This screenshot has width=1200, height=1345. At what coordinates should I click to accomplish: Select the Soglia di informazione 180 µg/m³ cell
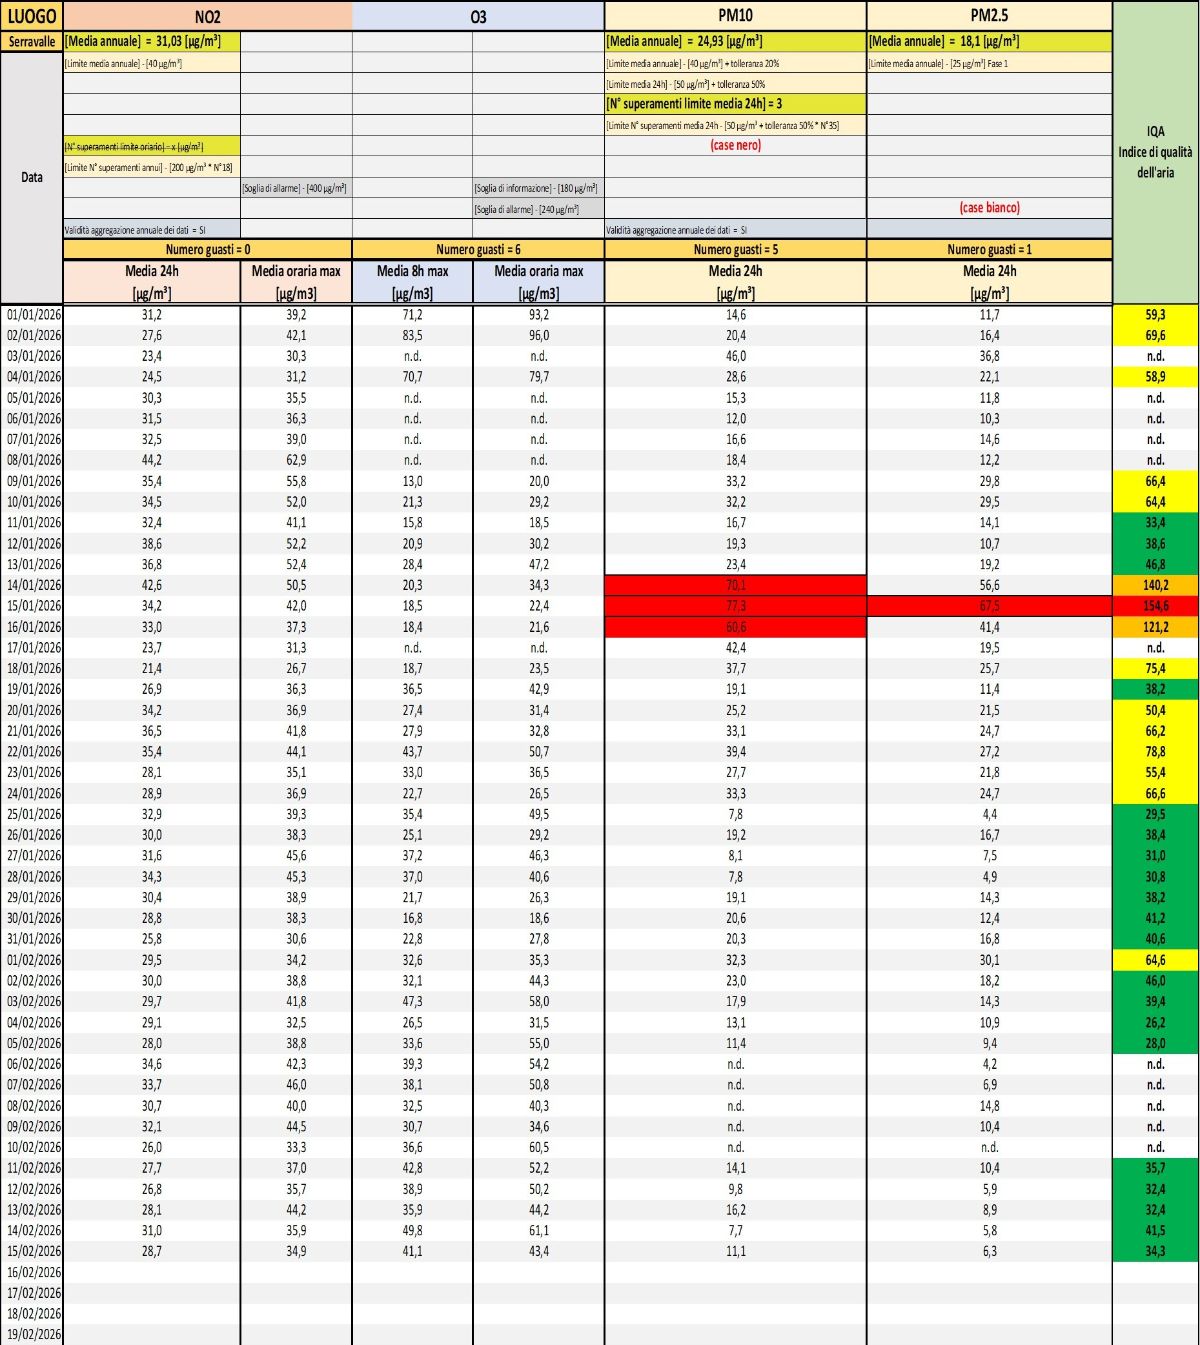[538, 188]
